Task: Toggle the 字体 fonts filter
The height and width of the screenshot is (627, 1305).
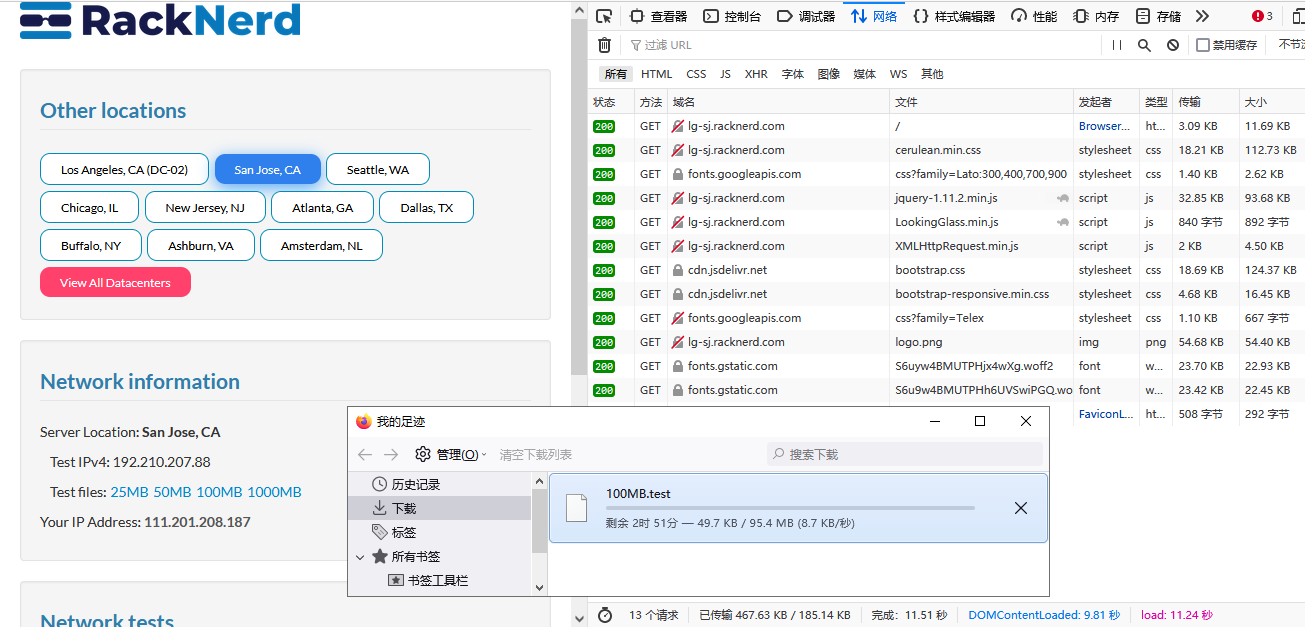Action: pyautogui.click(x=793, y=74)
